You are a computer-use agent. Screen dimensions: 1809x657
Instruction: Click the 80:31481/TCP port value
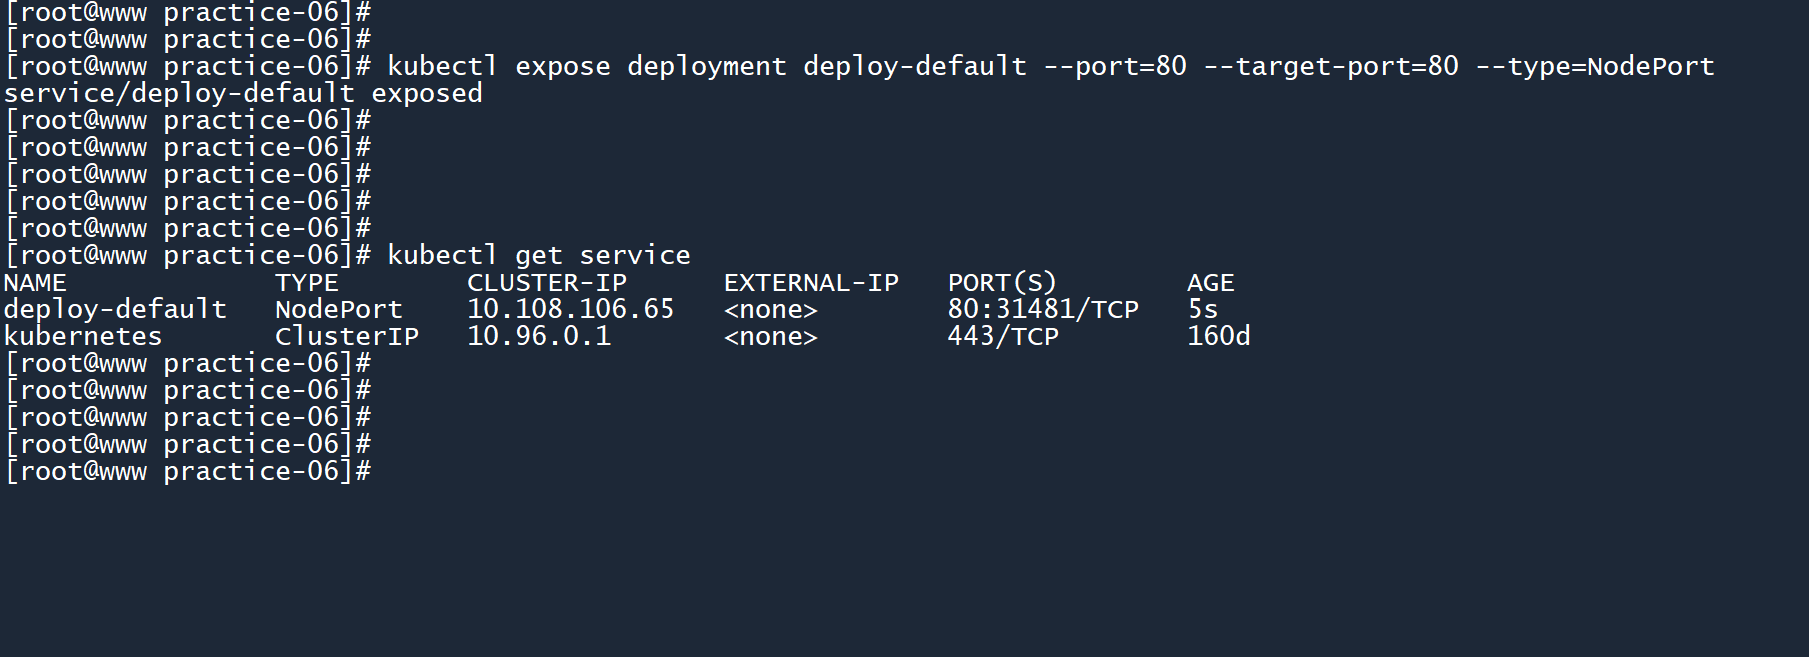click(x=1043, y=310)
